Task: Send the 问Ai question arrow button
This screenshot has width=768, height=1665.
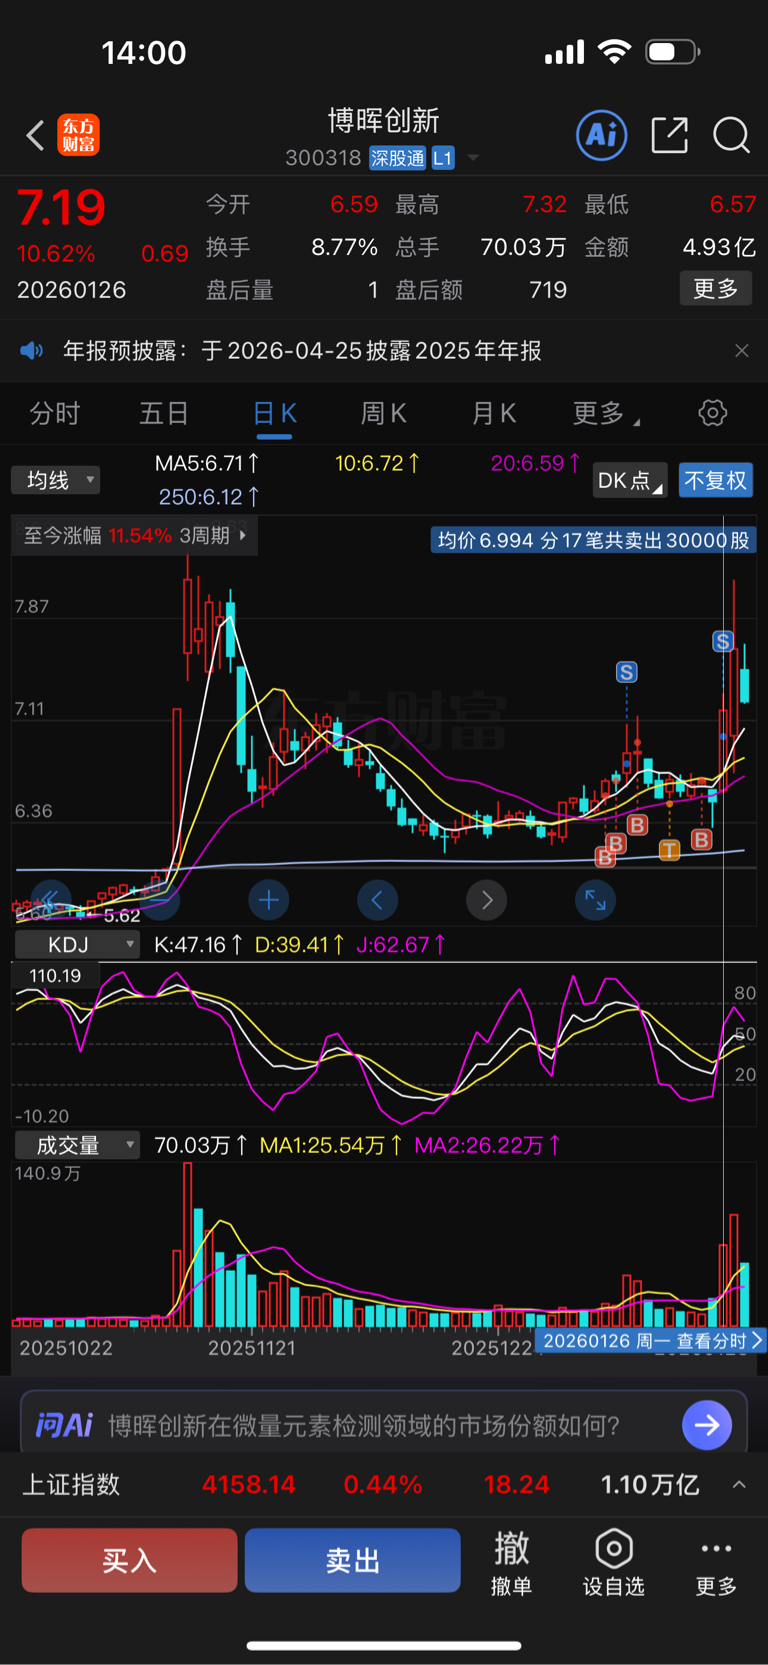Action: click(707, 1425)
